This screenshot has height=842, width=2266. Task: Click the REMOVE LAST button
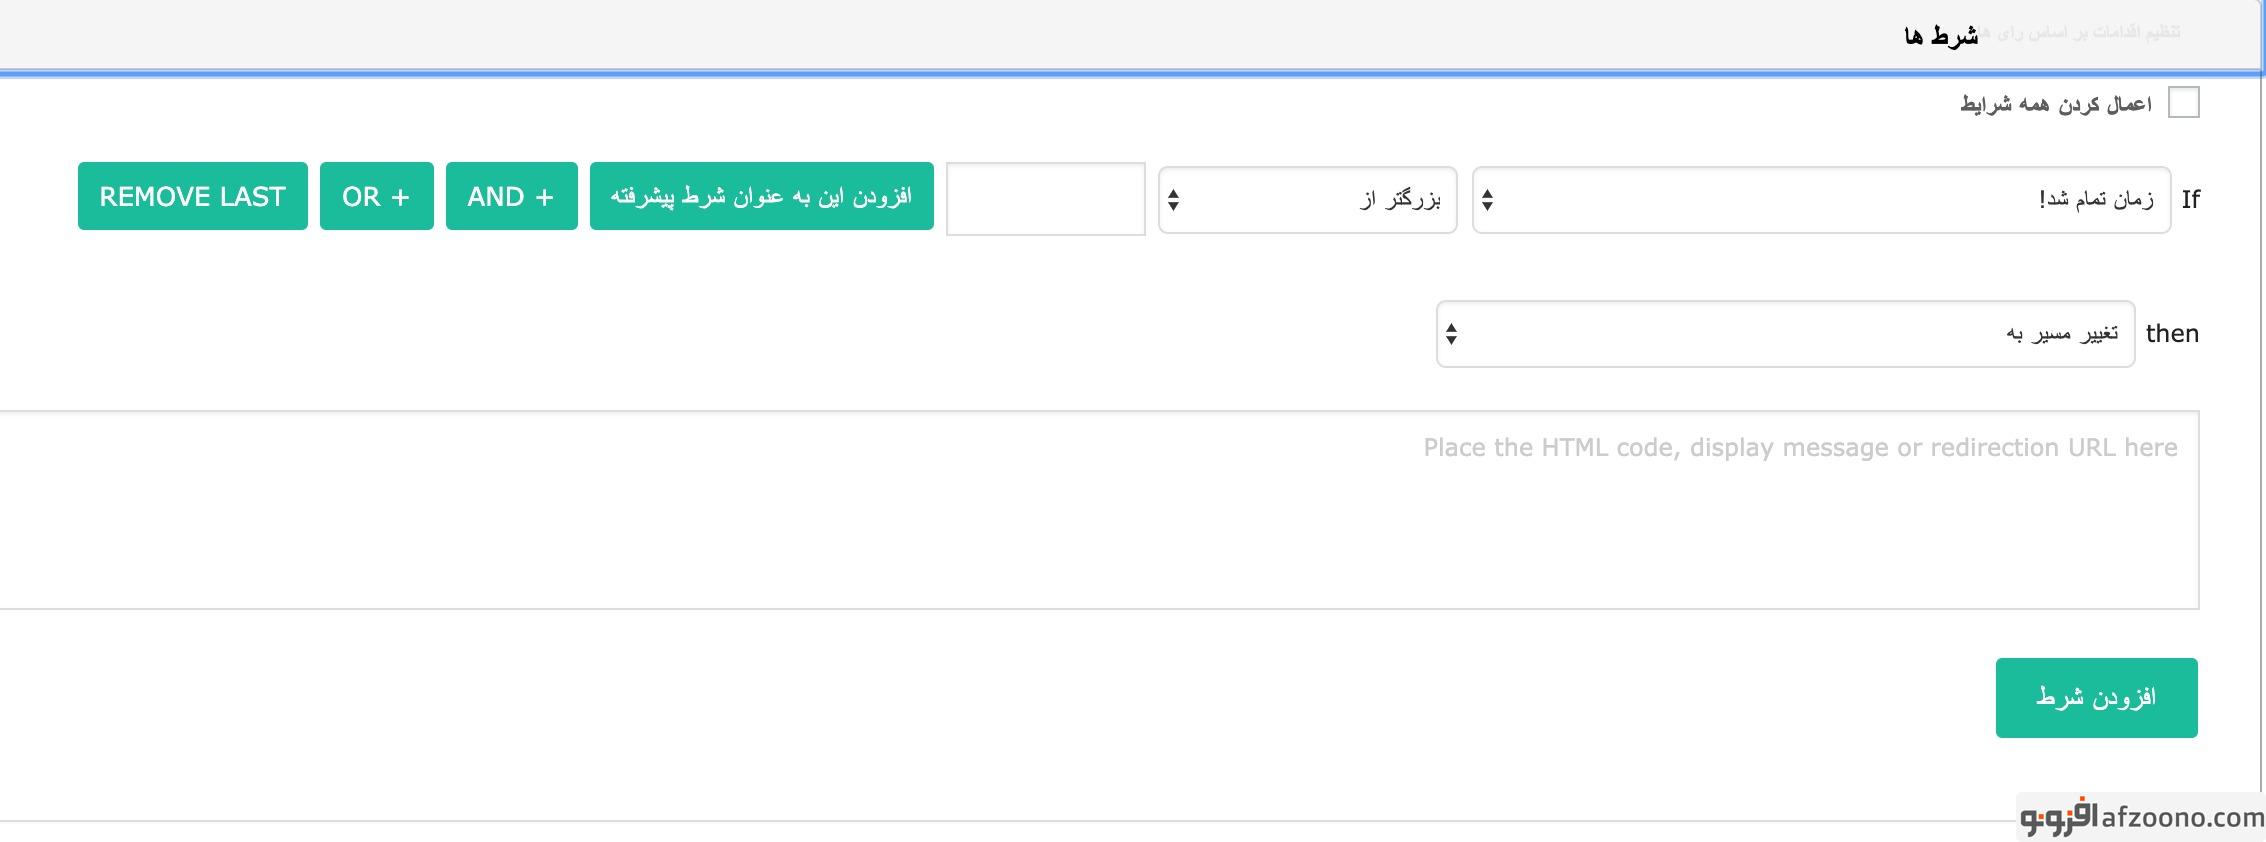[x=192, y=196]
